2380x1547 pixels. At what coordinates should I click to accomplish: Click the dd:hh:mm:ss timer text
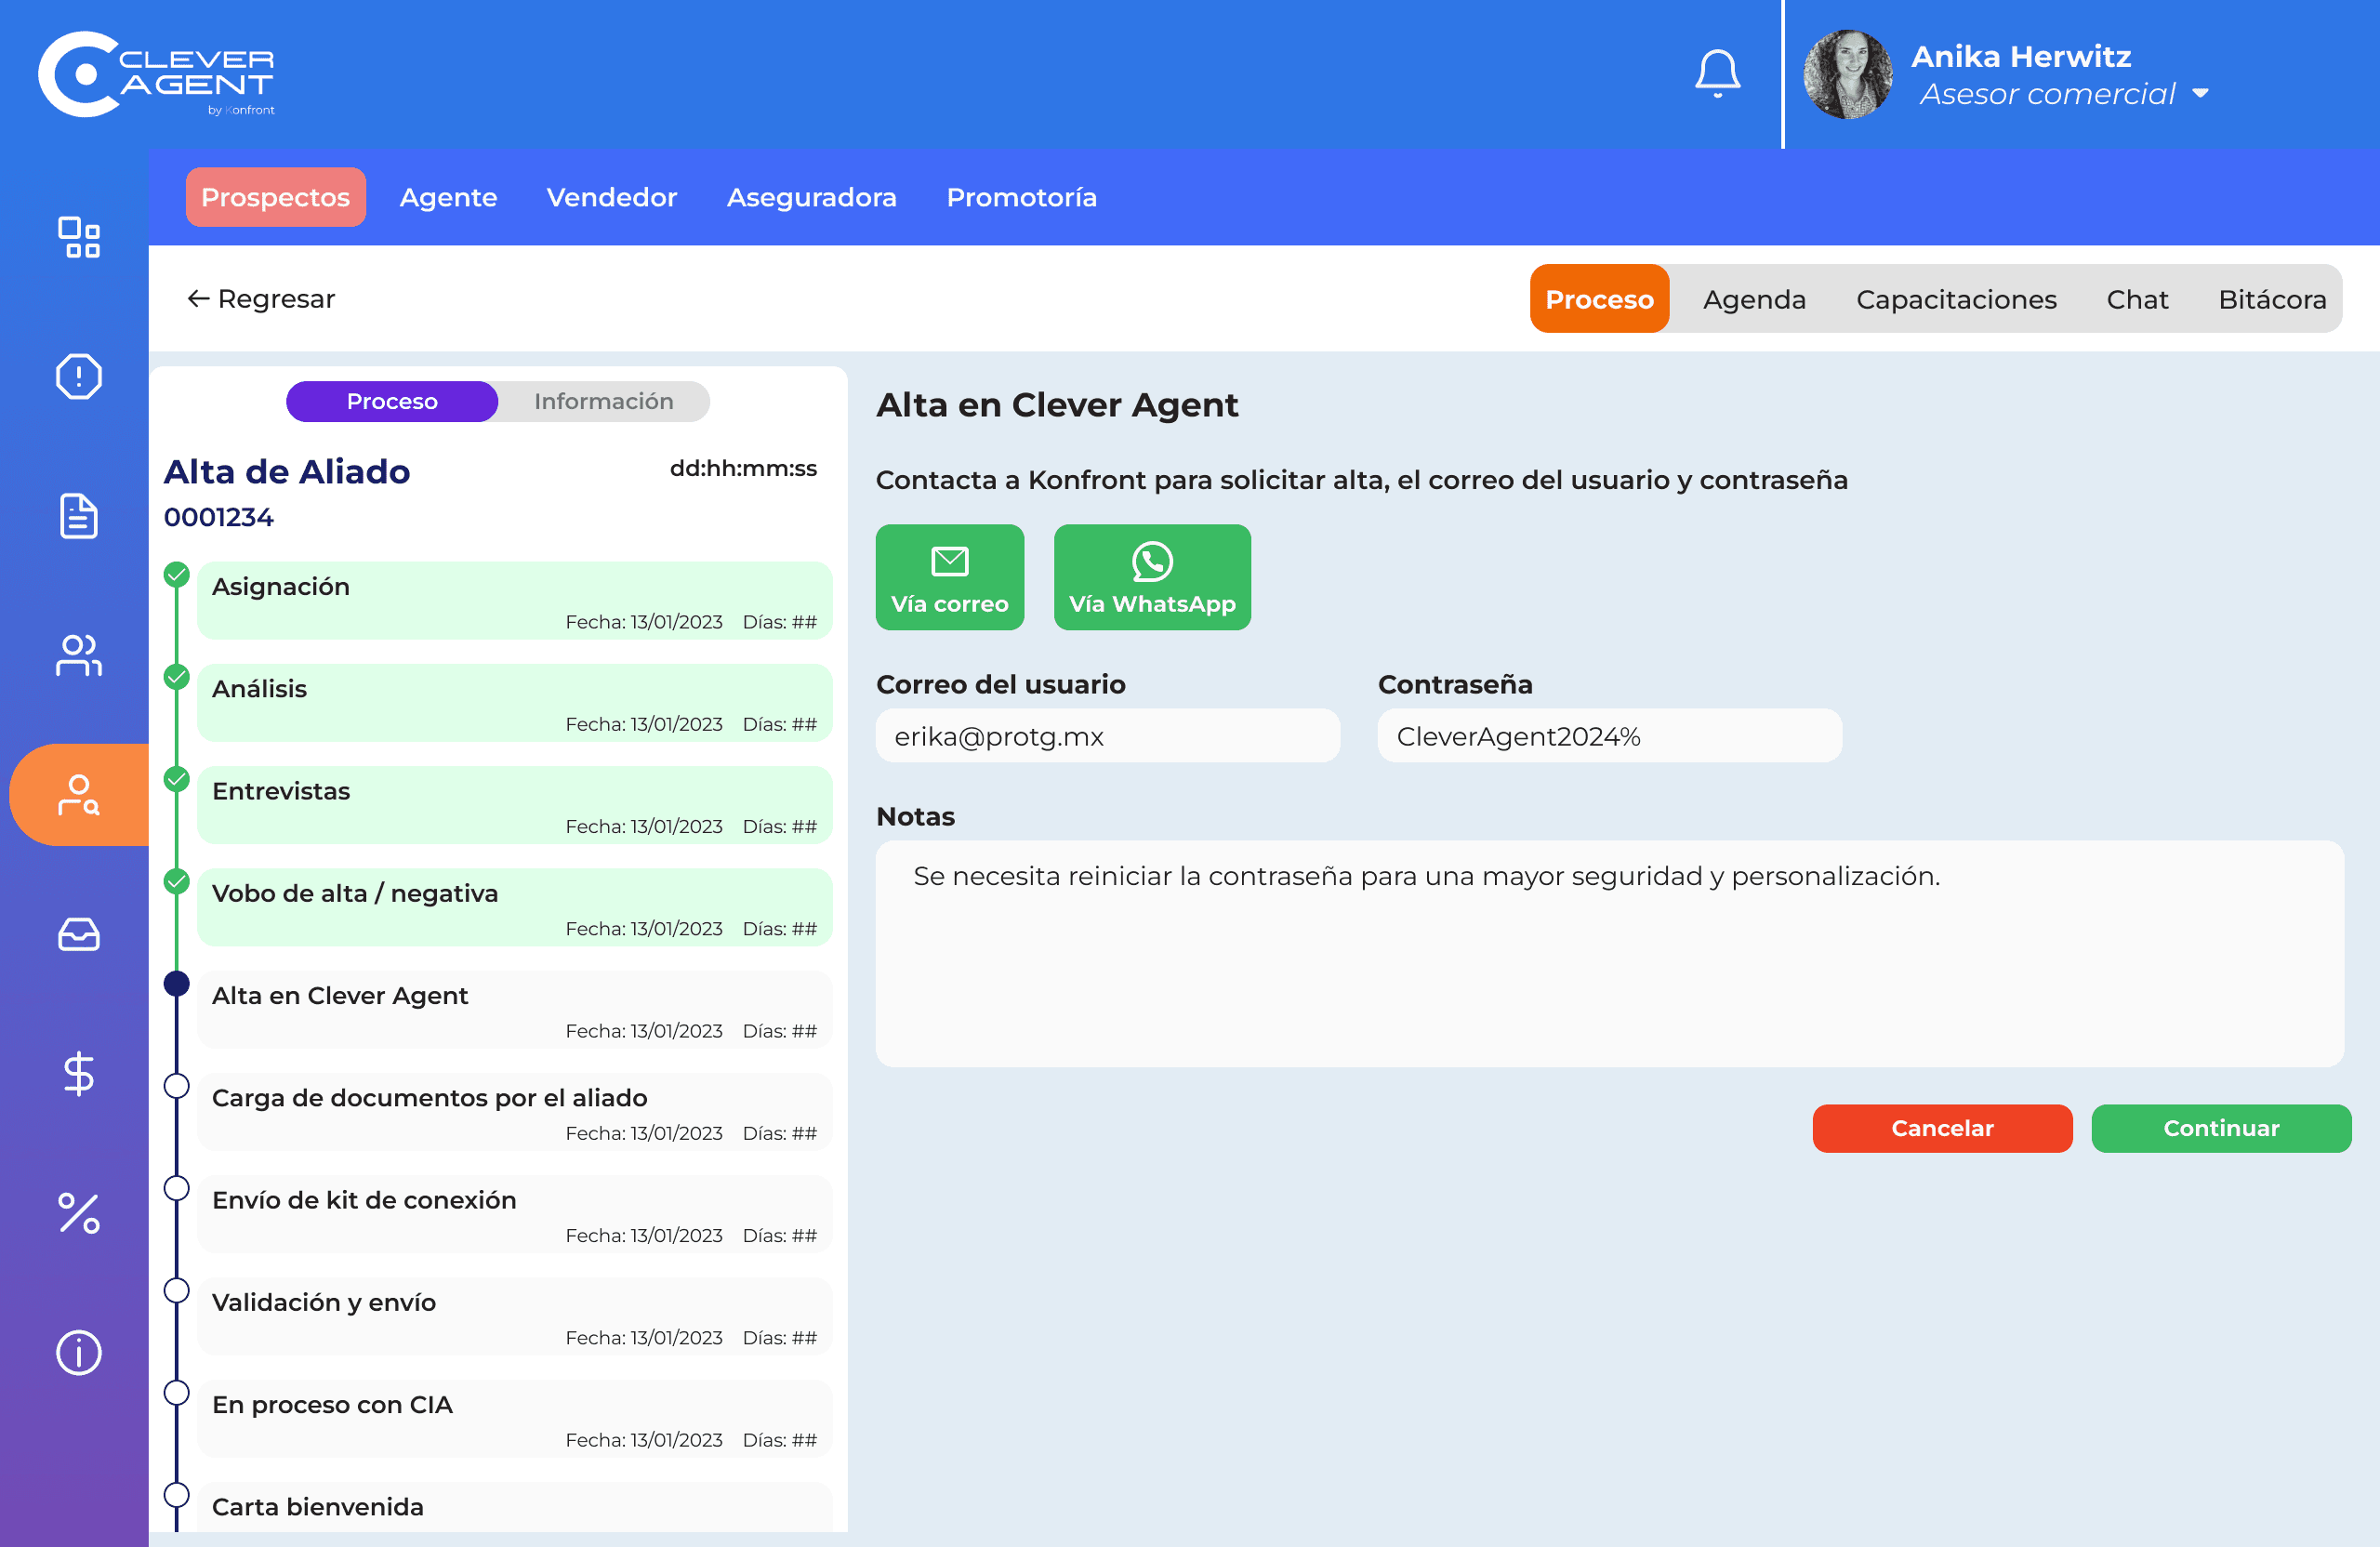(x=743, y=468)
